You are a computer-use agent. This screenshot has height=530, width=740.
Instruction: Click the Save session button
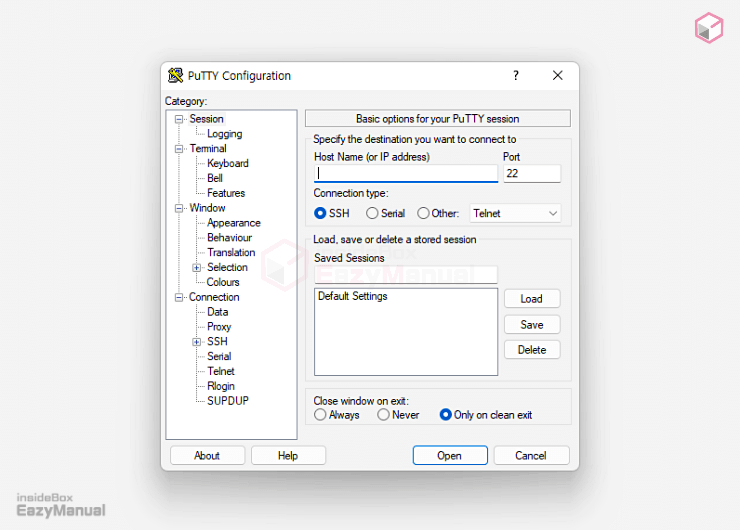pyautogui.click(x=532, y=325)
